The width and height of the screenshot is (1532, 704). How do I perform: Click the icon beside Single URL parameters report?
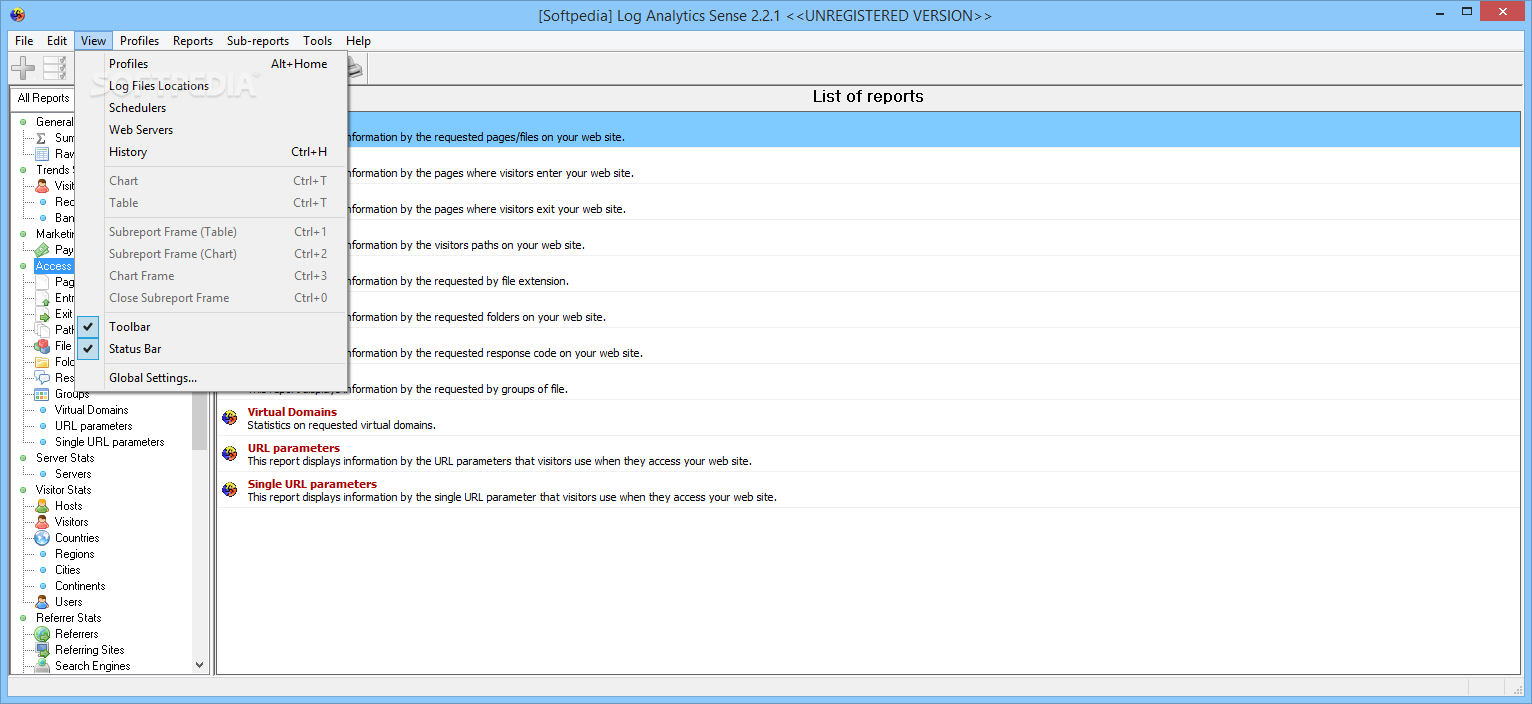(230, 490)
